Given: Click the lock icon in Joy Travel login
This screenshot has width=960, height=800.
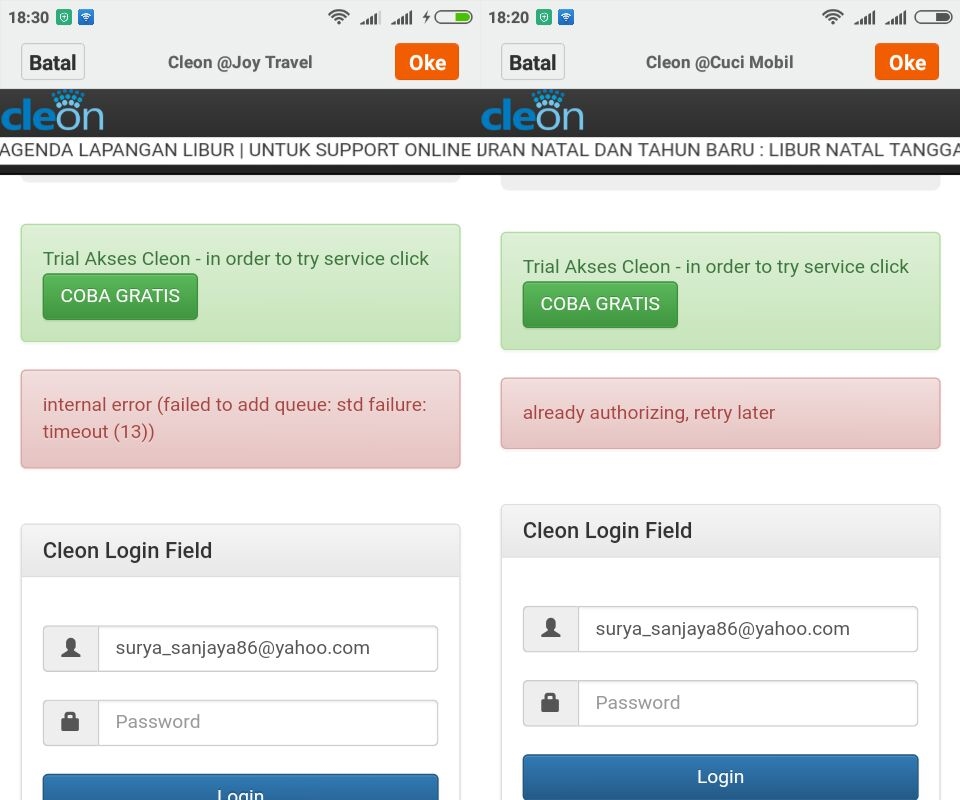Looking at the screenshot, I should tap(70, 722).
